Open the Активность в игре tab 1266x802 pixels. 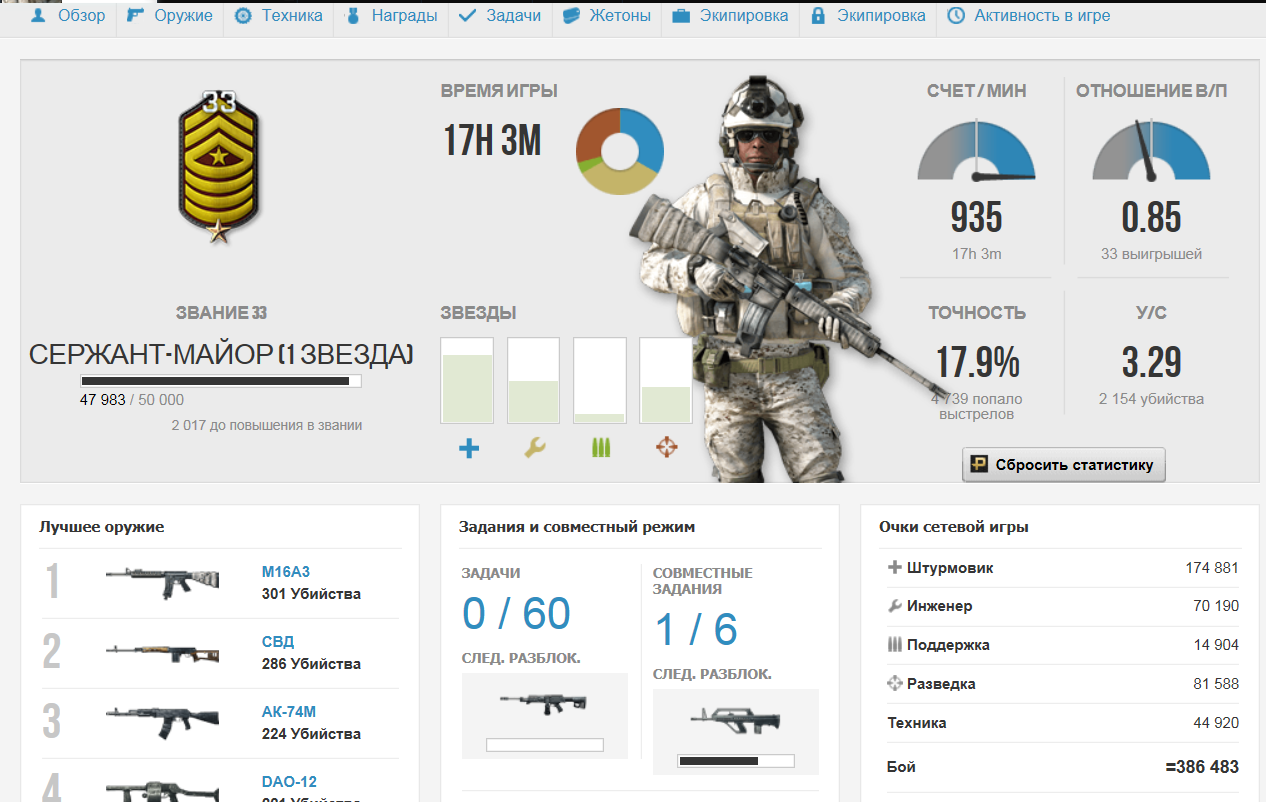pos(1028,16)
